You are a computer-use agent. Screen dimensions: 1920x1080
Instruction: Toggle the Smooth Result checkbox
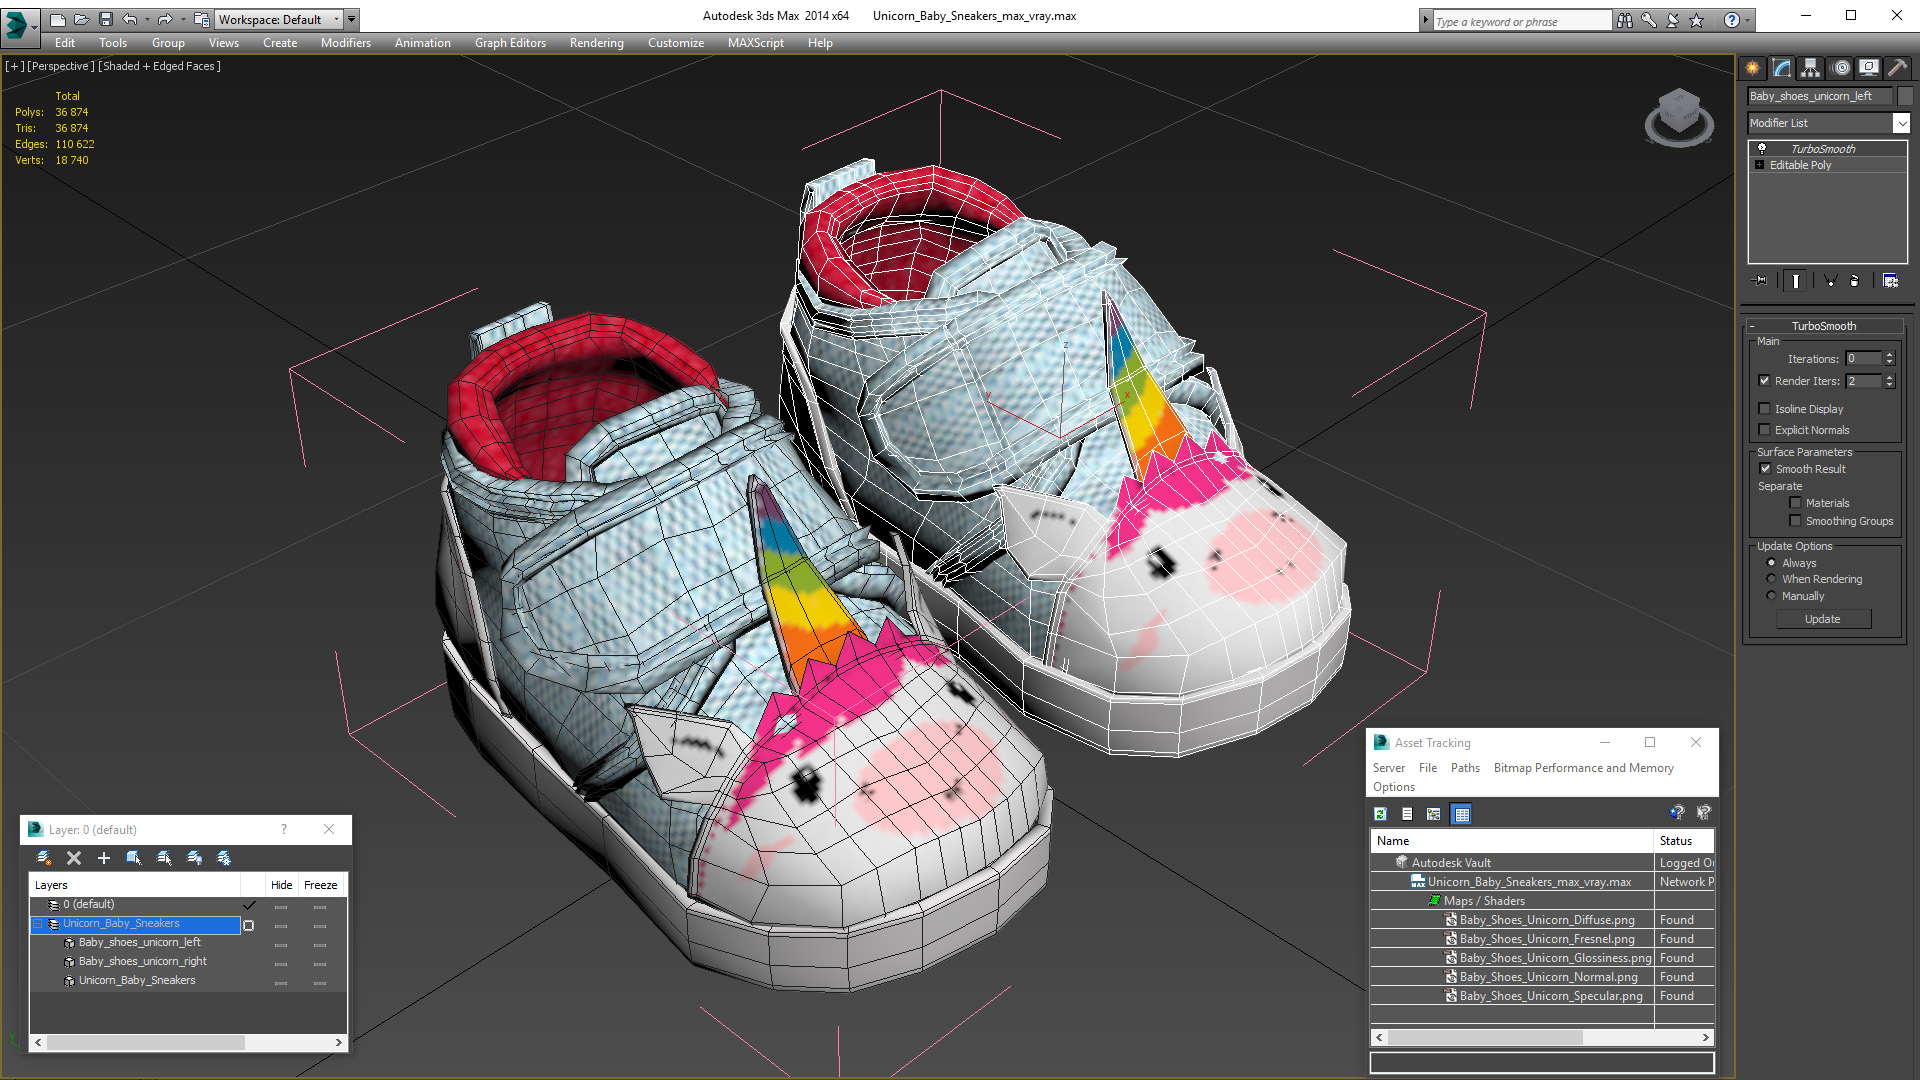[x=1766, y=468]
